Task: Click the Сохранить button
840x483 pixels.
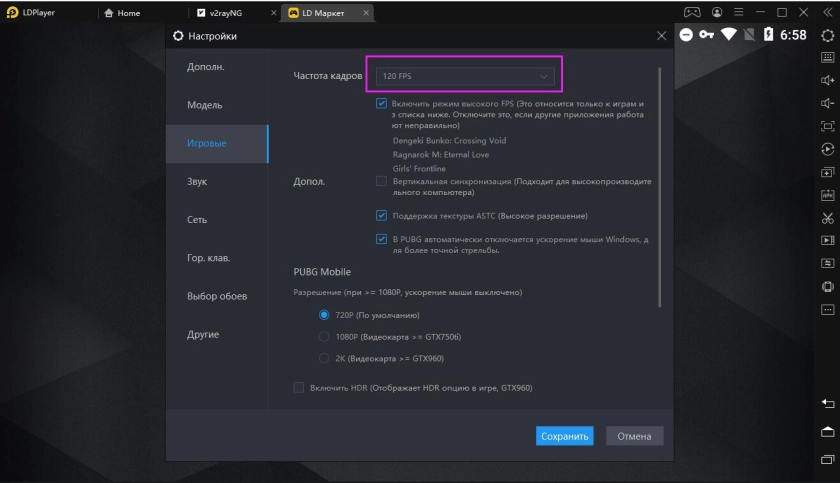Action: point(565,436)
